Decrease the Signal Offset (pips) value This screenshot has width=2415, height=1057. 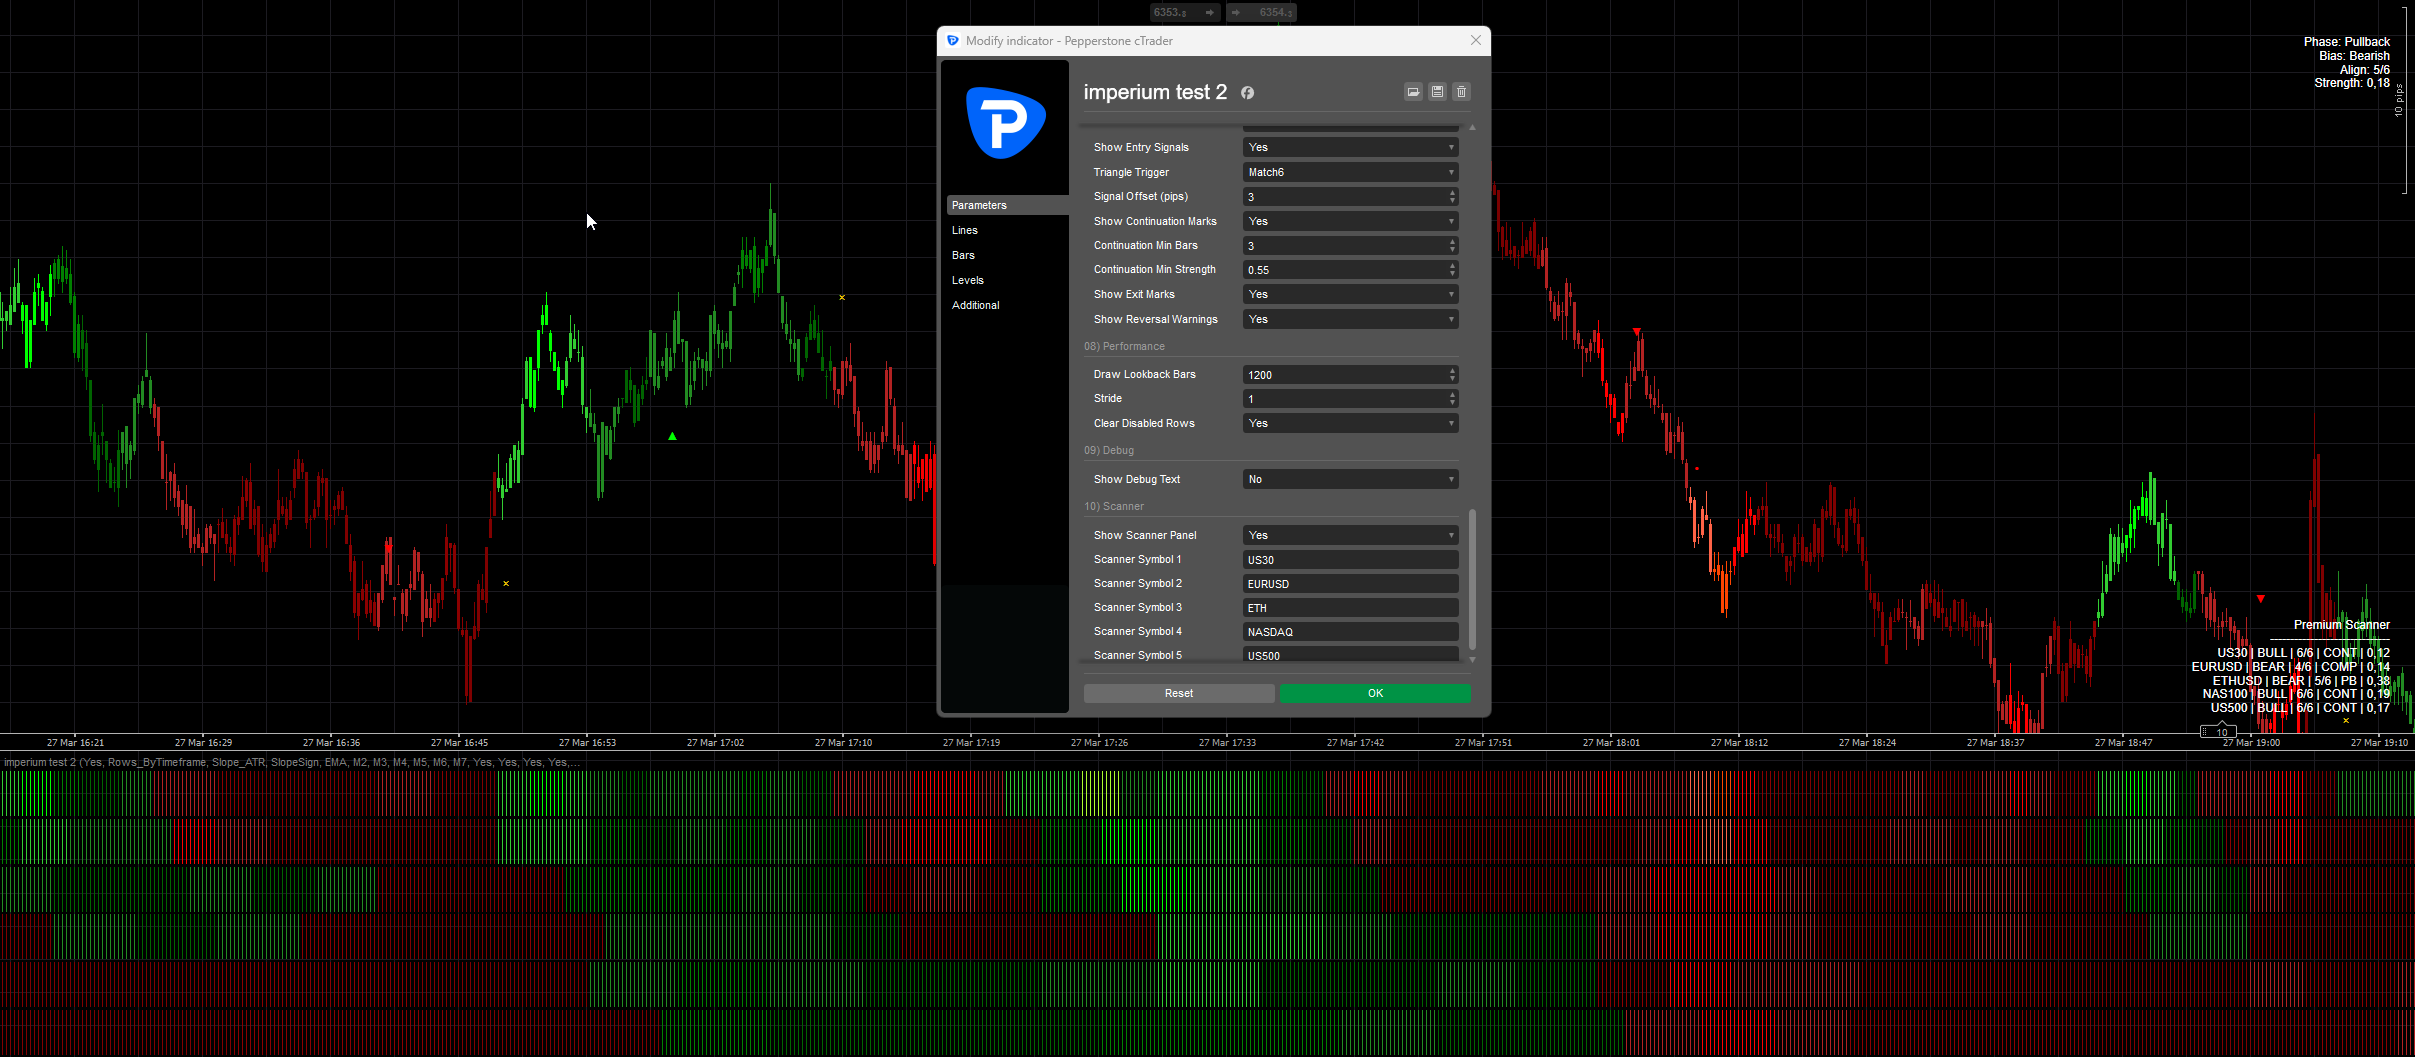(1452, 201)
